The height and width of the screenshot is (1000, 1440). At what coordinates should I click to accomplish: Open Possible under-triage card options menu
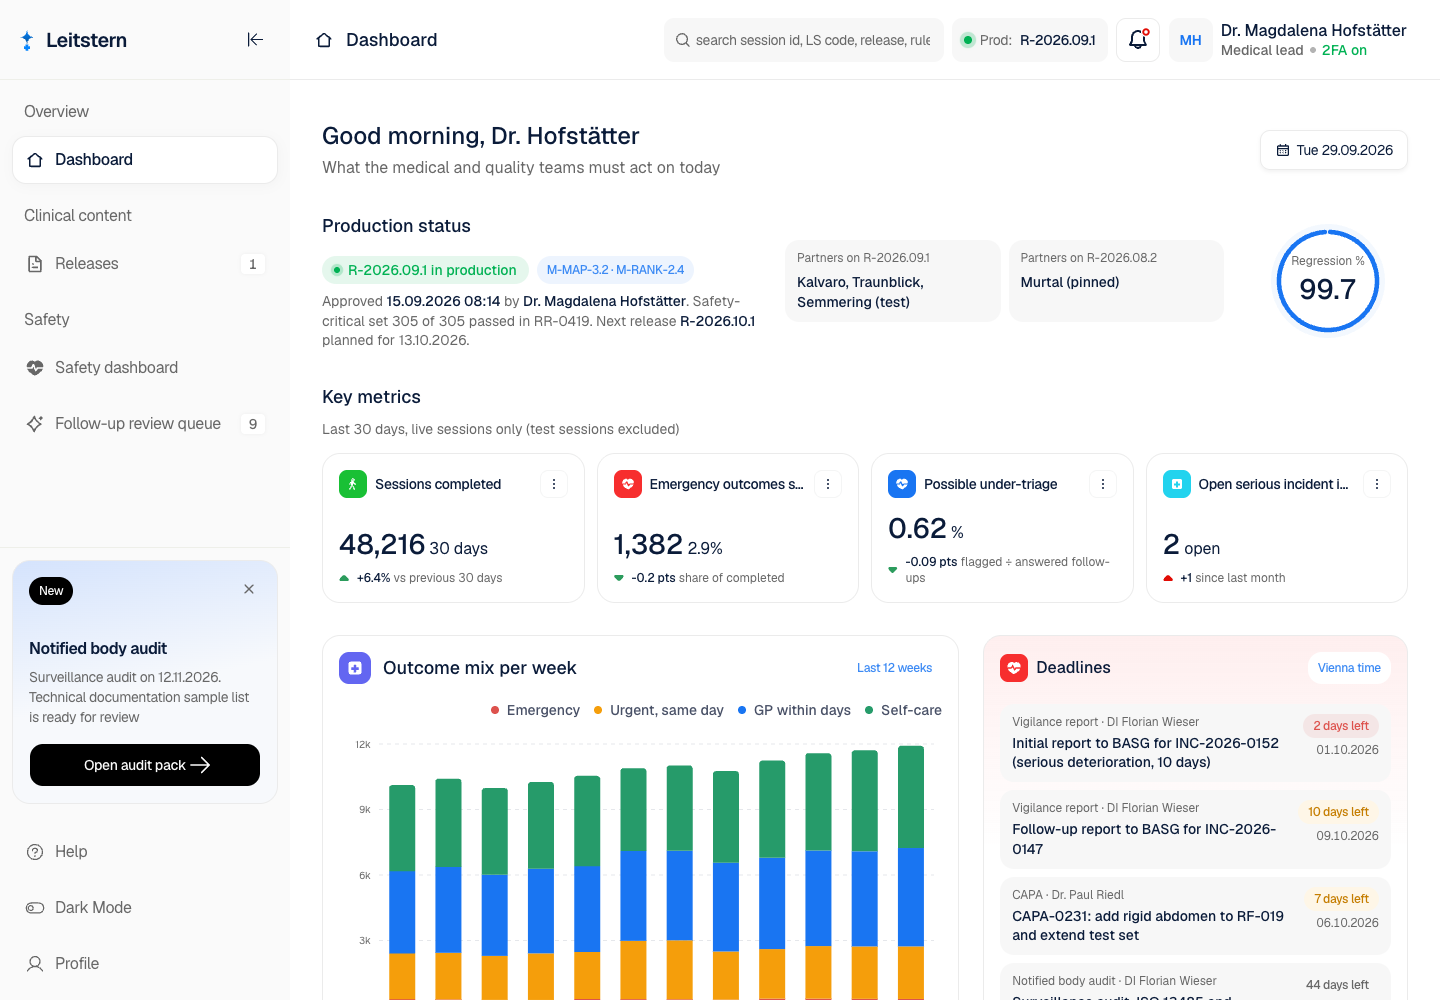[x=1103, y=484]
